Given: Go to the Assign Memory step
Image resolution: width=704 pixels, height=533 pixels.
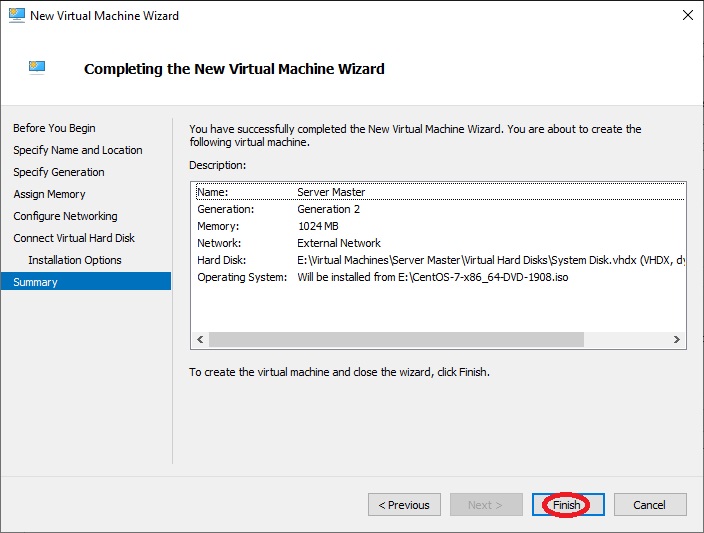Looking at the screenshot, I should click(x=49, y=194).
